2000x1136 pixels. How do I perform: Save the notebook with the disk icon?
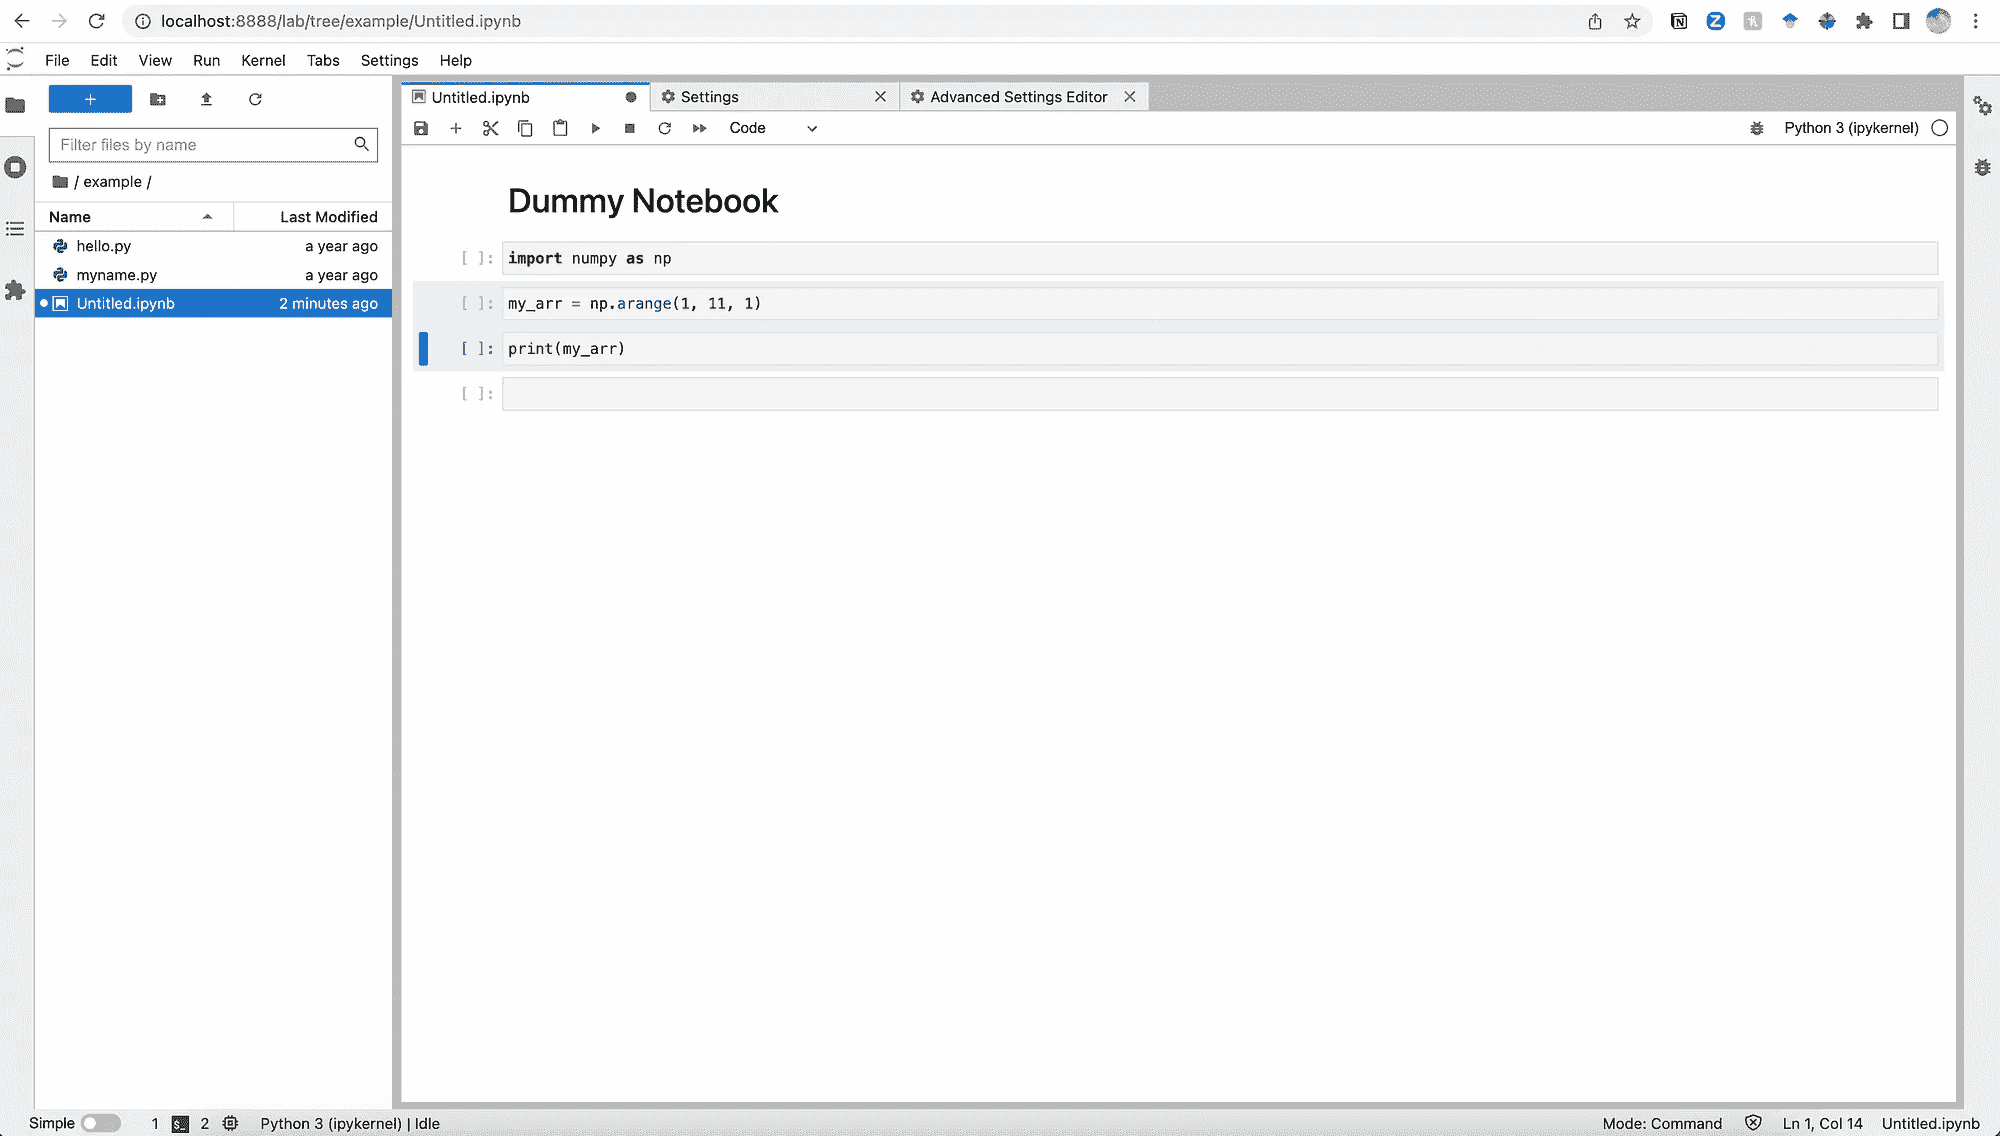pos(421,128)
